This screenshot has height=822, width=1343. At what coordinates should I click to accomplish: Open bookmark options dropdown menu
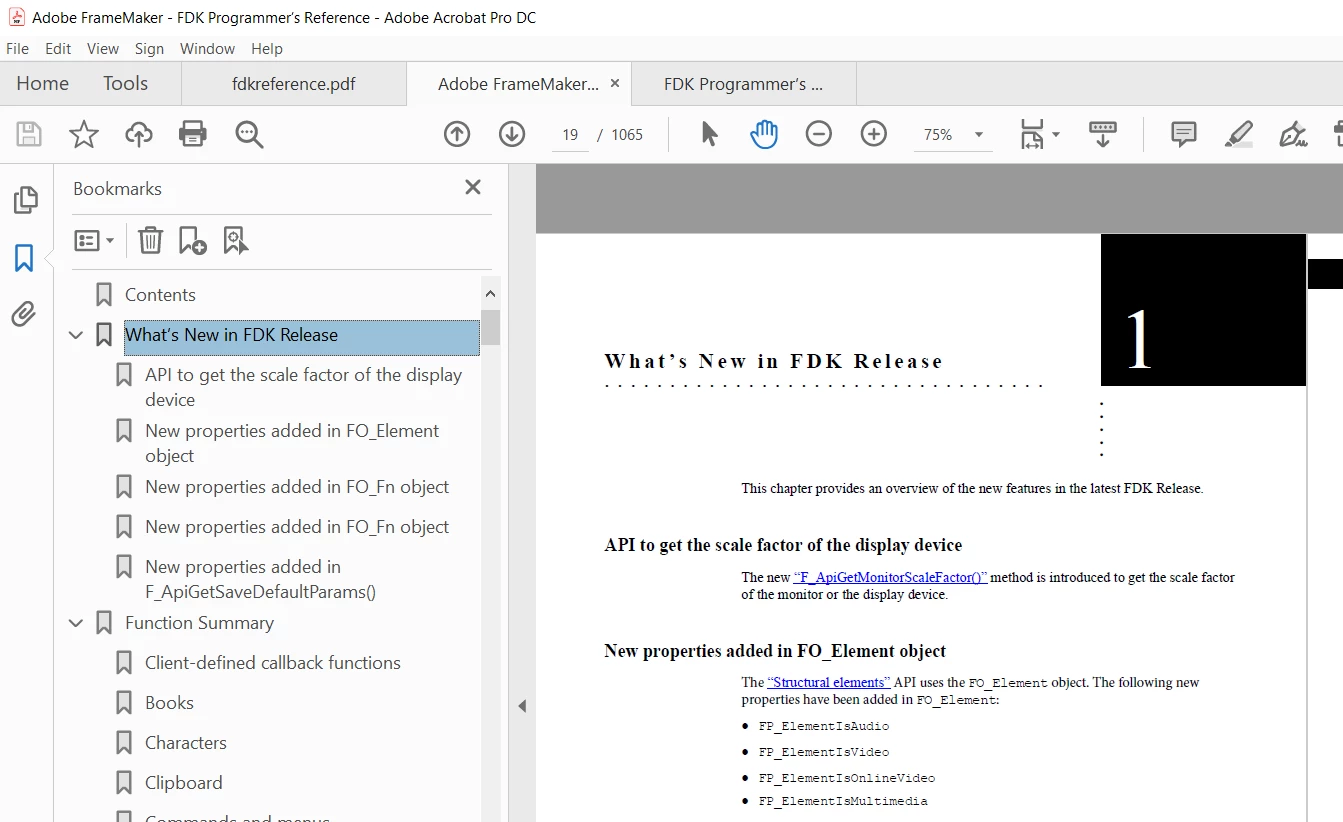point(95,240)
